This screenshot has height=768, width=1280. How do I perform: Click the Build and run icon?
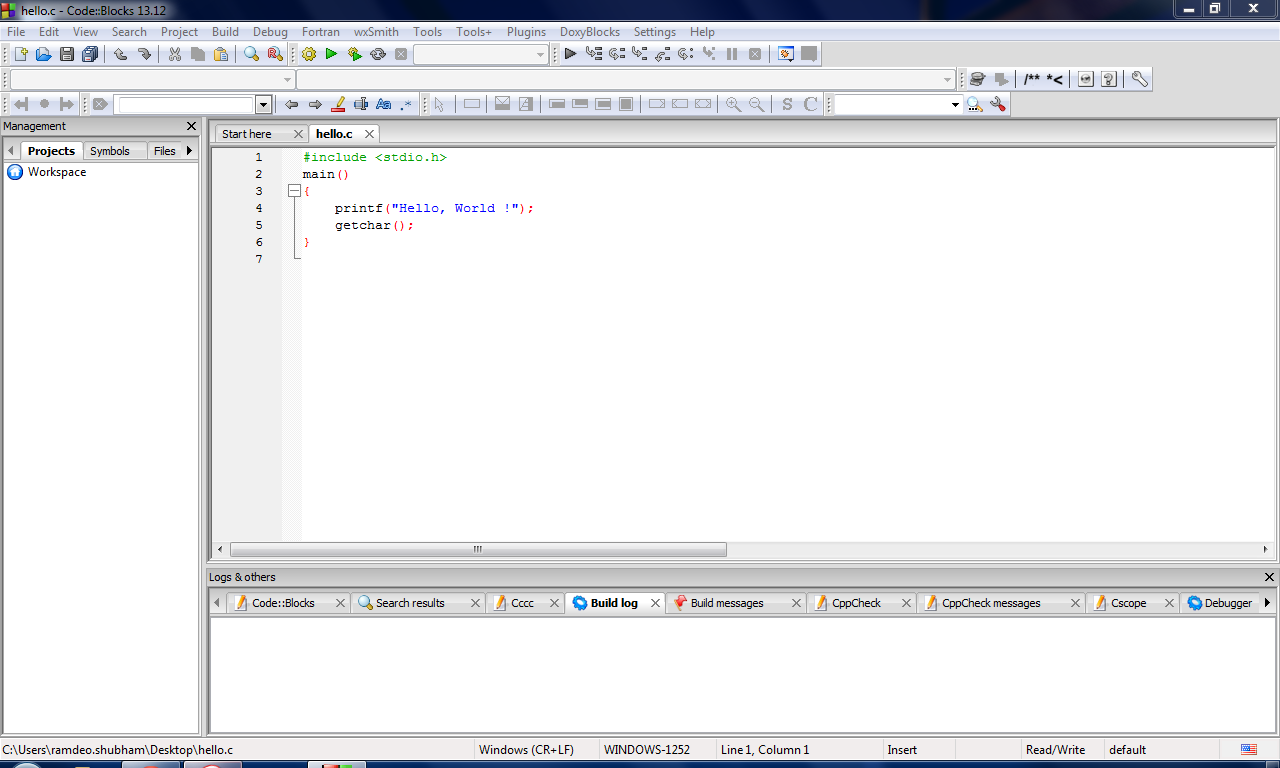point(354,54)
